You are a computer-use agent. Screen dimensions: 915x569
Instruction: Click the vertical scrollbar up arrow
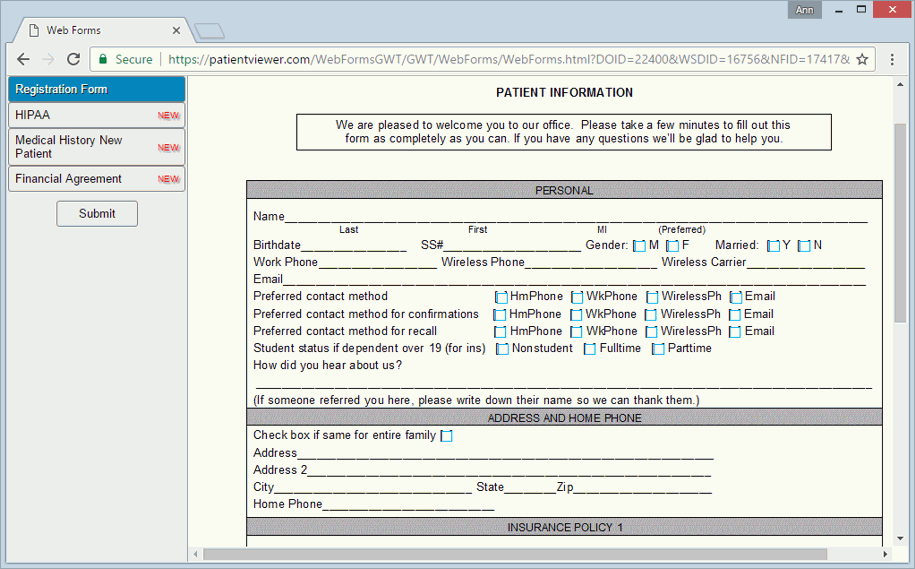(x=900, y=85)
